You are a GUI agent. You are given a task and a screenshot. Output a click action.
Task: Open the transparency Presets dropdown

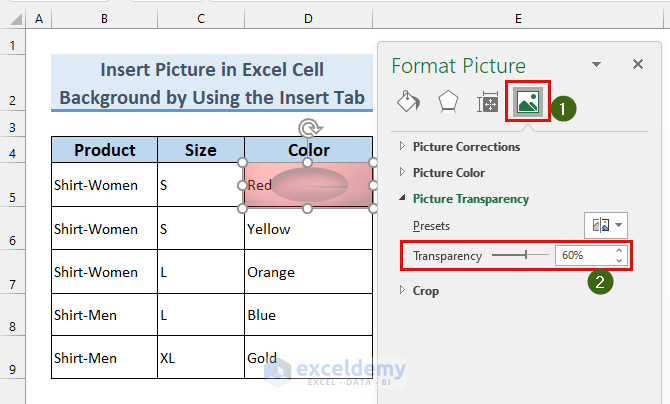(x=607, y=226)
